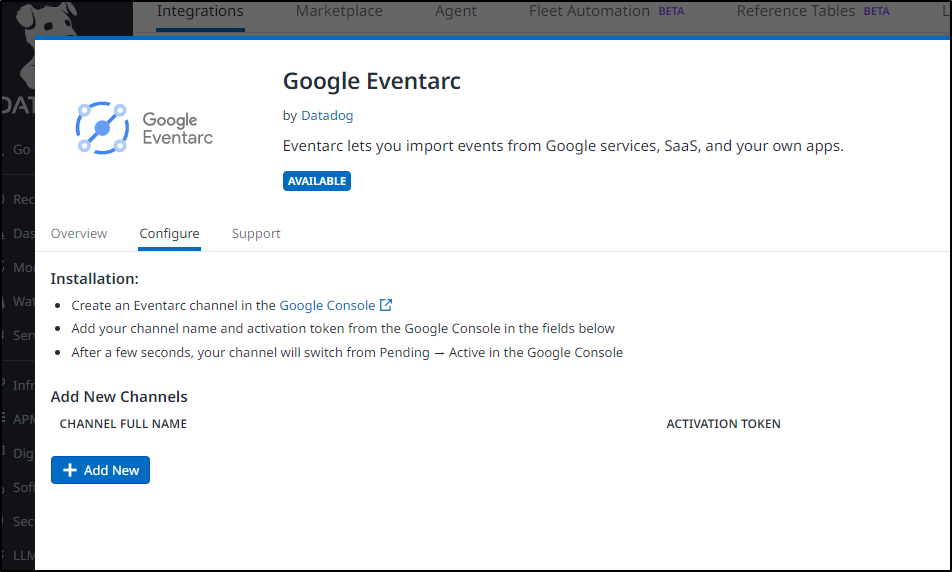
Task: Select the Google Eventarc title text
Action: point(372,81)
